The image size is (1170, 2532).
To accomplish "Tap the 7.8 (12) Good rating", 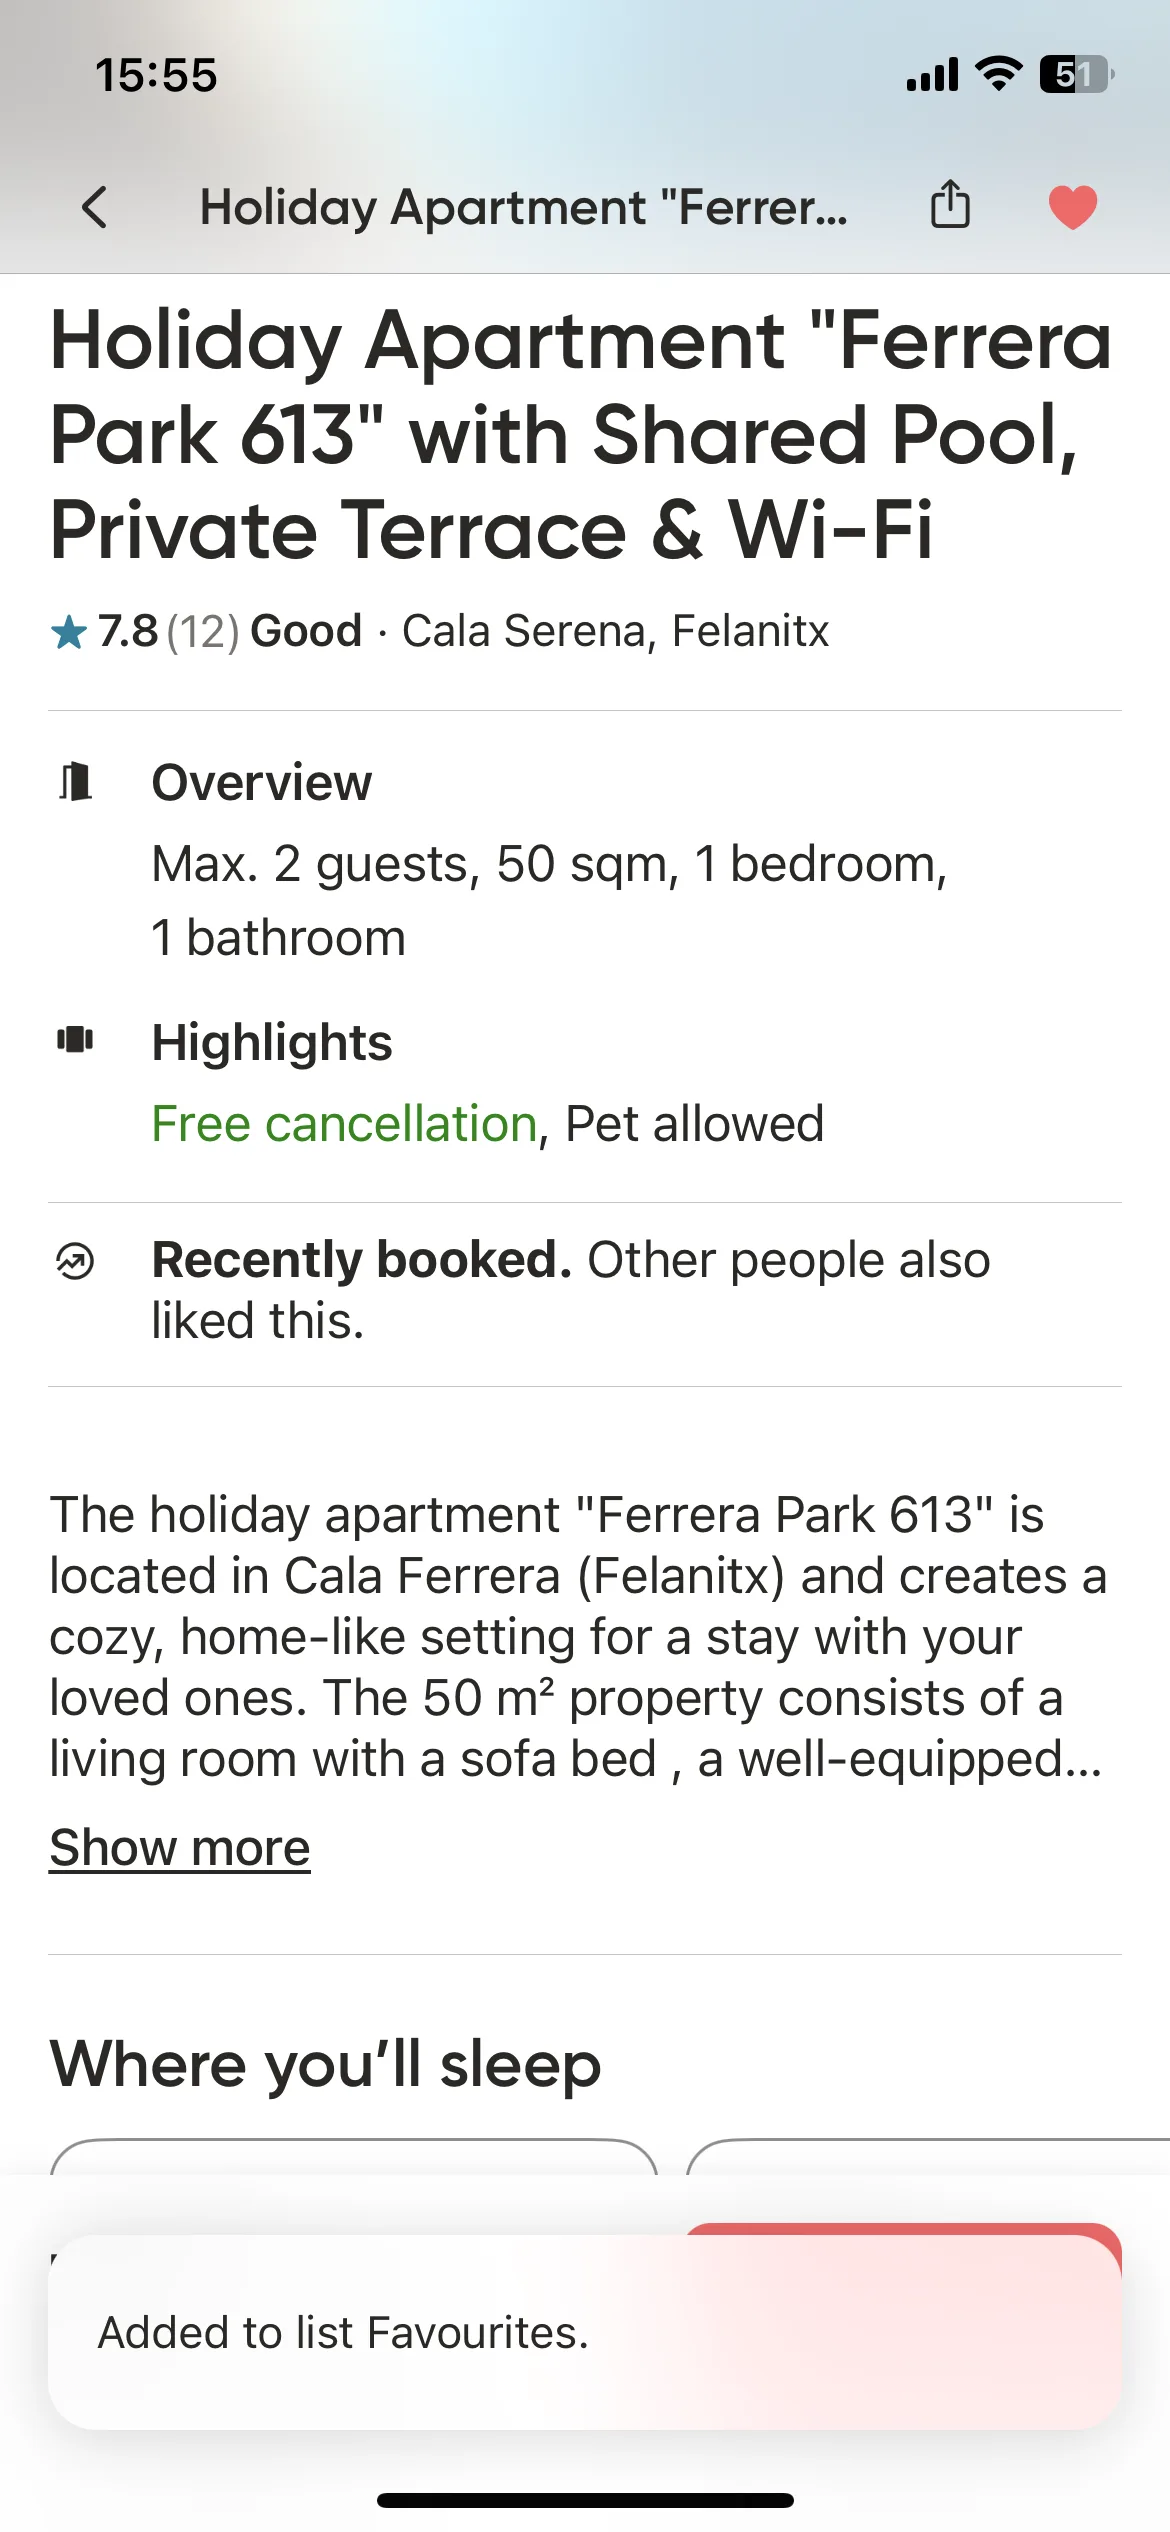I will click(x=229, y=631).
